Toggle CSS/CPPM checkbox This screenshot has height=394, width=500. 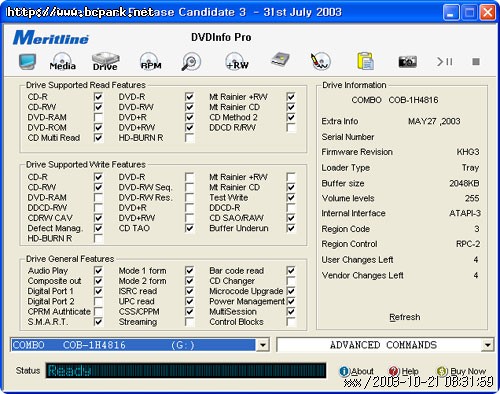[x=189, y=311]
